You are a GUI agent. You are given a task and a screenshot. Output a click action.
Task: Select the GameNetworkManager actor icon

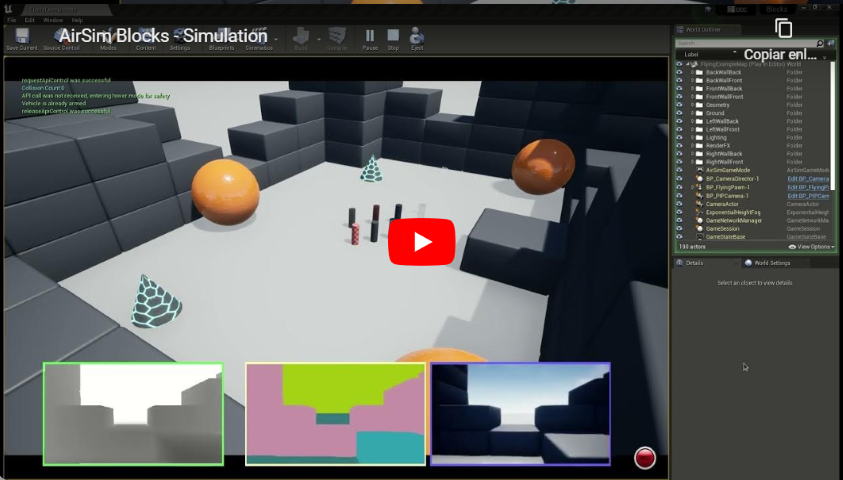click(699, 220)
